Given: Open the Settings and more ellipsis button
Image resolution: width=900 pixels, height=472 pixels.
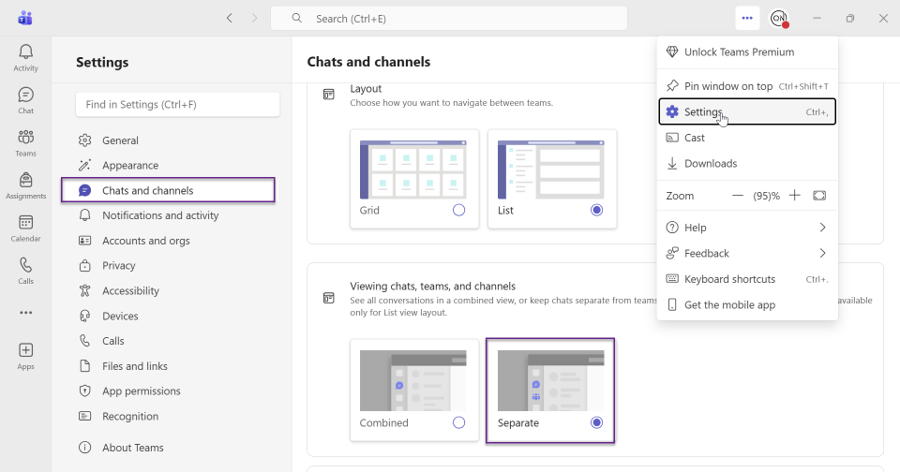Looking at the screenshot, I should [747, 18].
